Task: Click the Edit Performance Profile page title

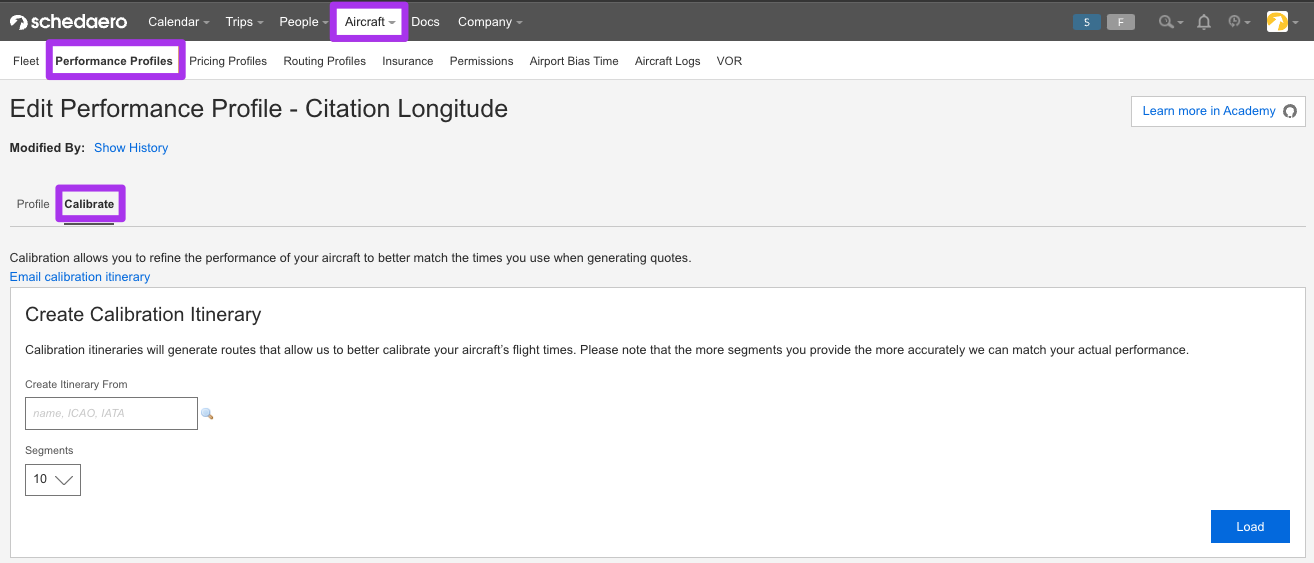Action: 259,108
